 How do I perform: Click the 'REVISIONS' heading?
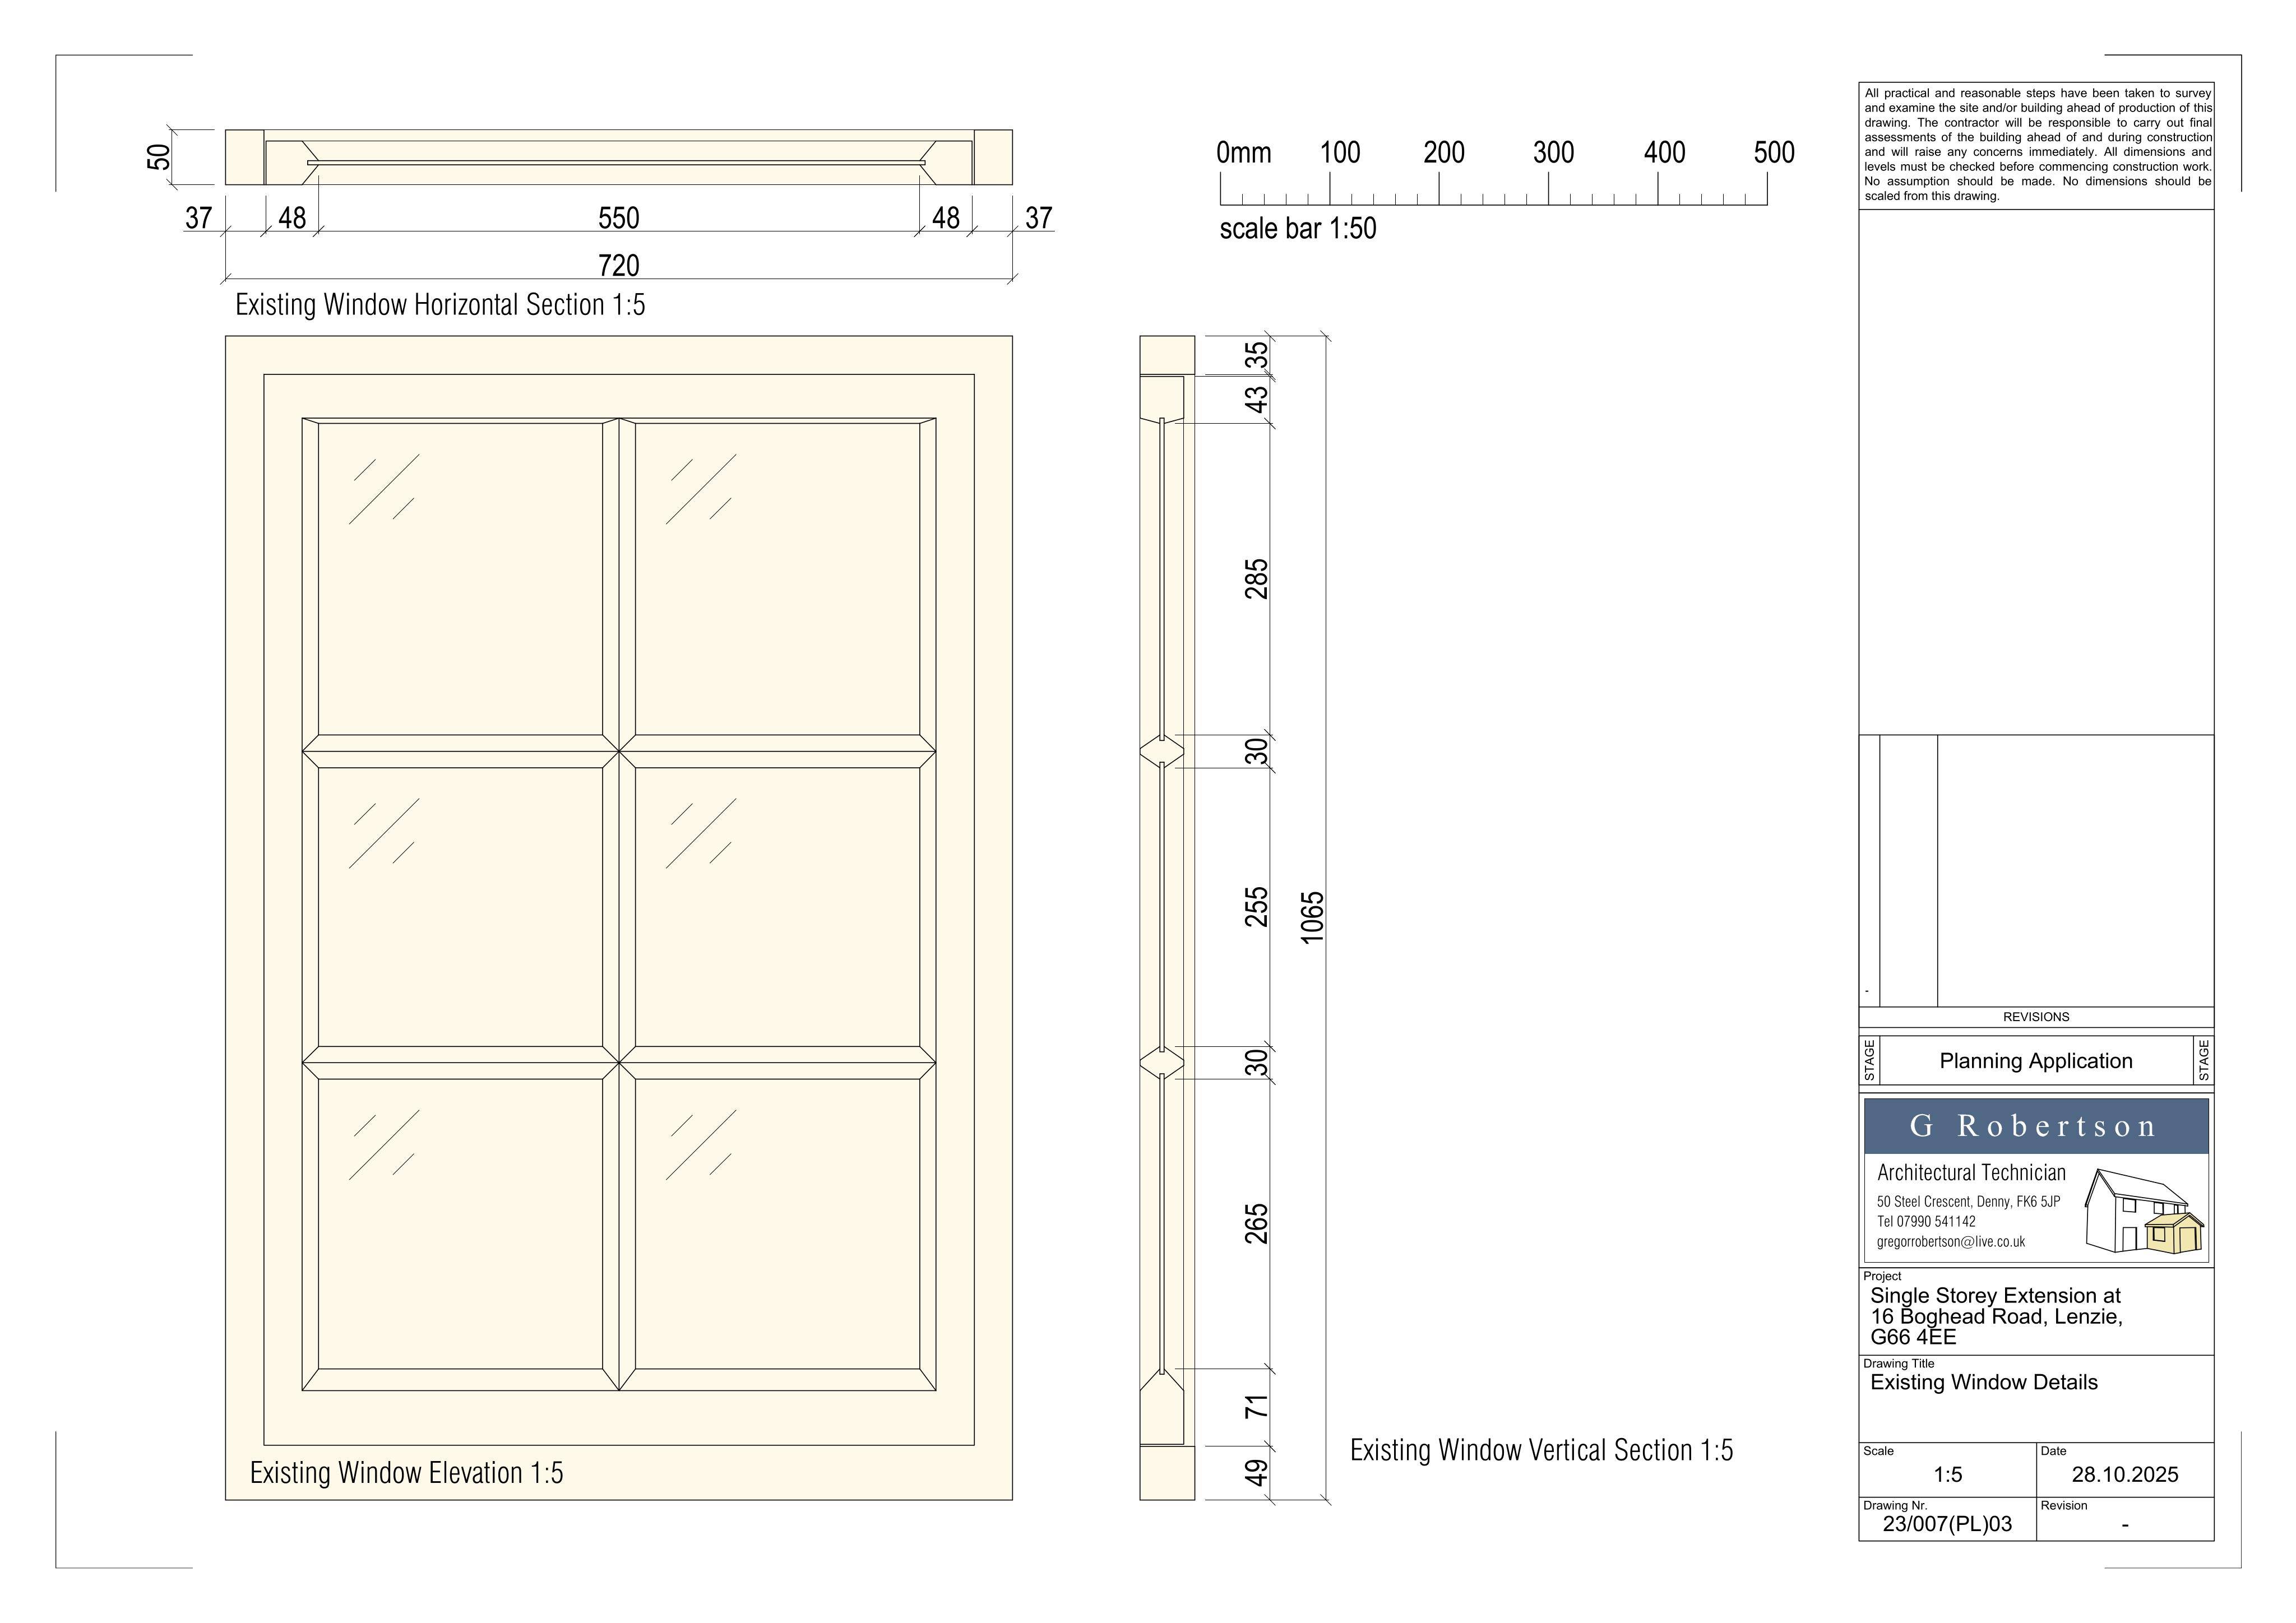2035,1017
